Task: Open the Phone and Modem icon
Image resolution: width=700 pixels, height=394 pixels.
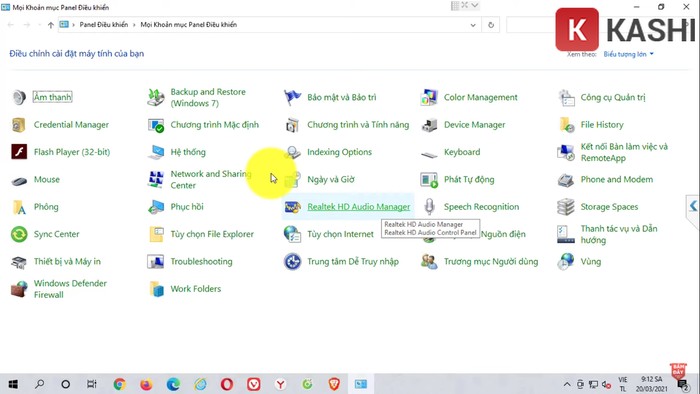Action: pos(566,180)
